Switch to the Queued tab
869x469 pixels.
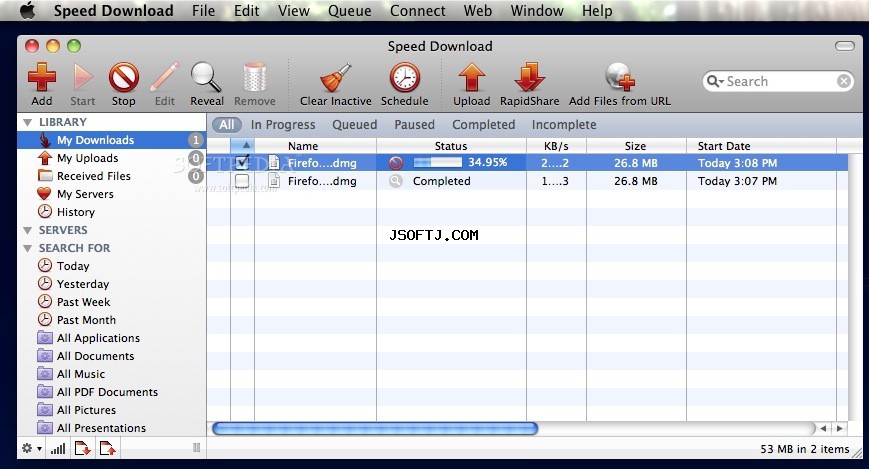click(x=355, y=125)
